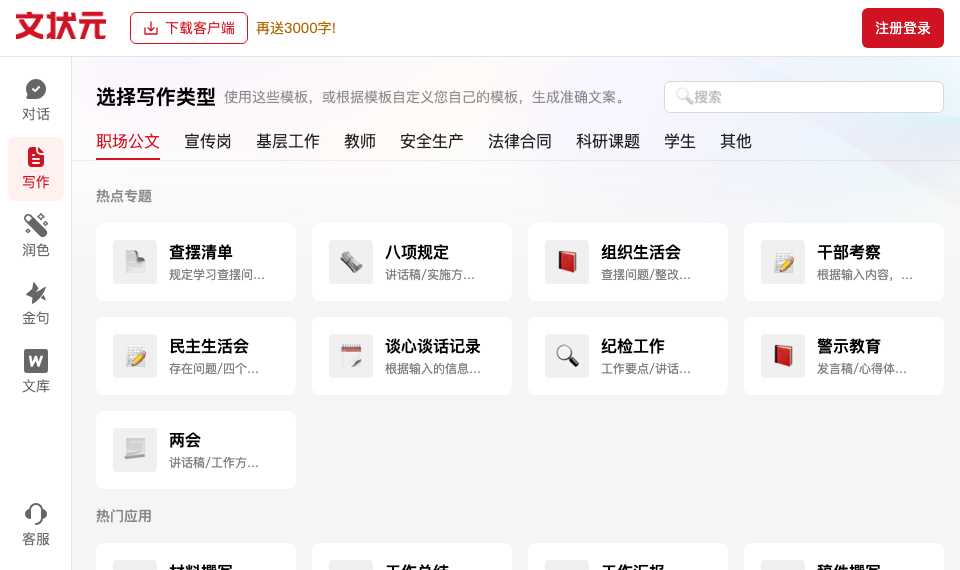Click description 存在问题/四个… under 民主生活会
This screenshot has width=960, height=570.
pyautogui.click(x=214, y=369)
